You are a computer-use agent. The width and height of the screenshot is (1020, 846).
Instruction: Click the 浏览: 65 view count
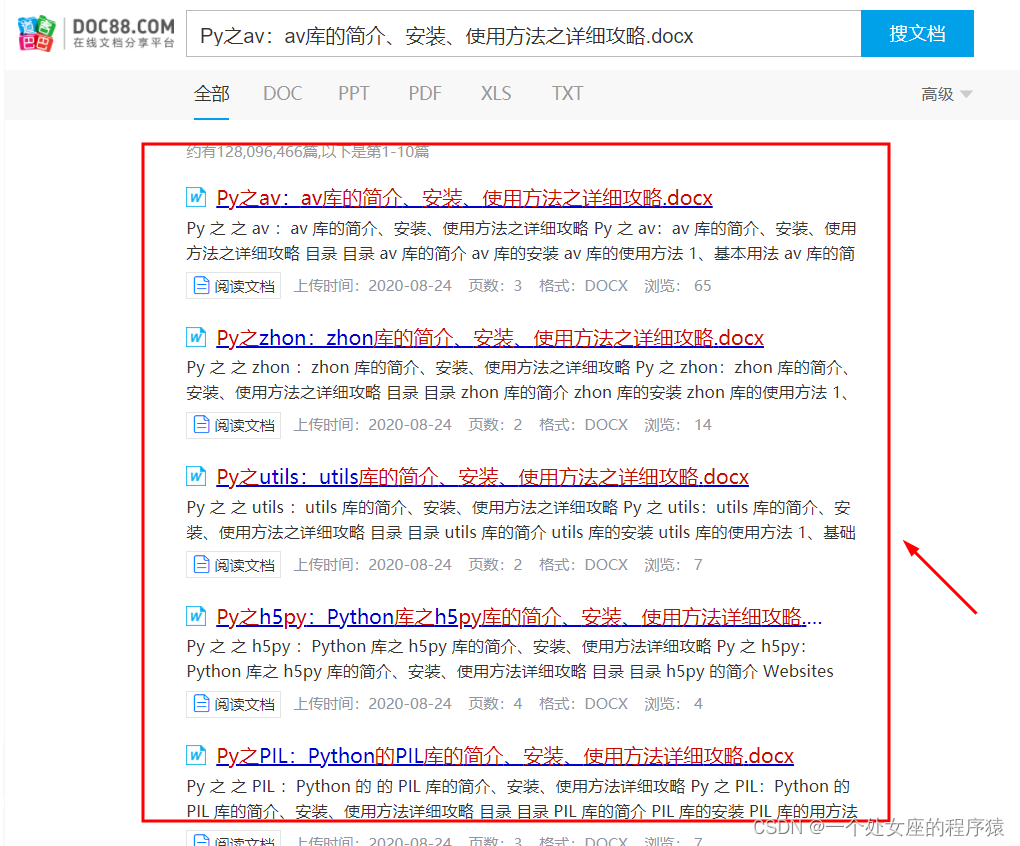point(678,286)
